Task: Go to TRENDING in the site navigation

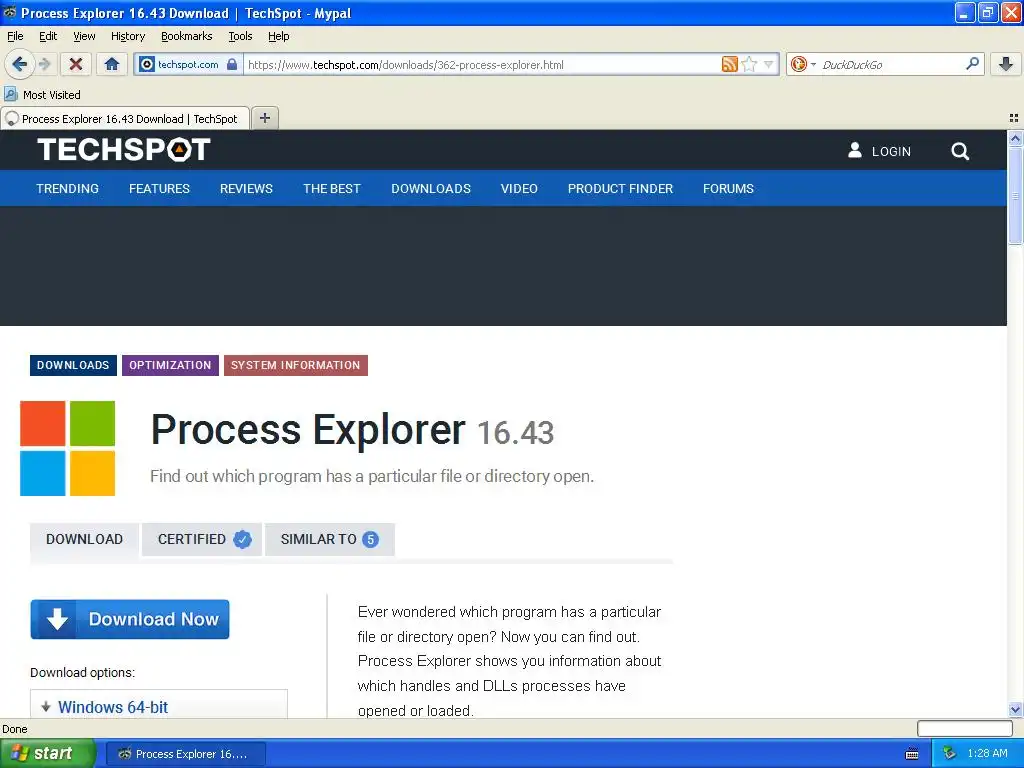Action: (67, 189)
